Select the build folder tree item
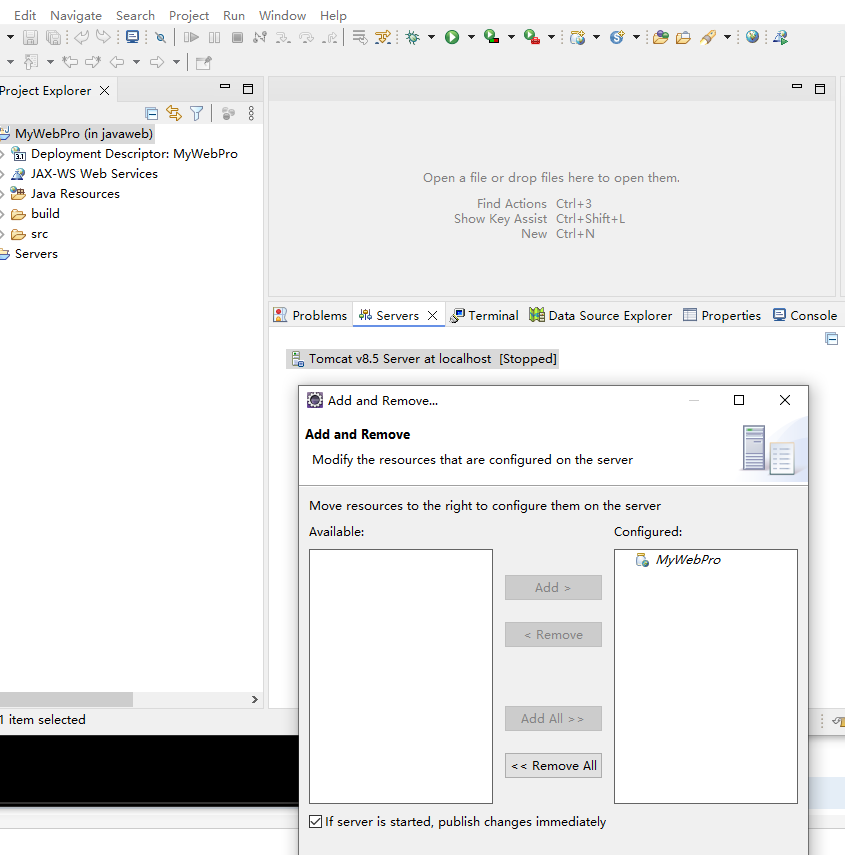 click(x=35, y=214)
